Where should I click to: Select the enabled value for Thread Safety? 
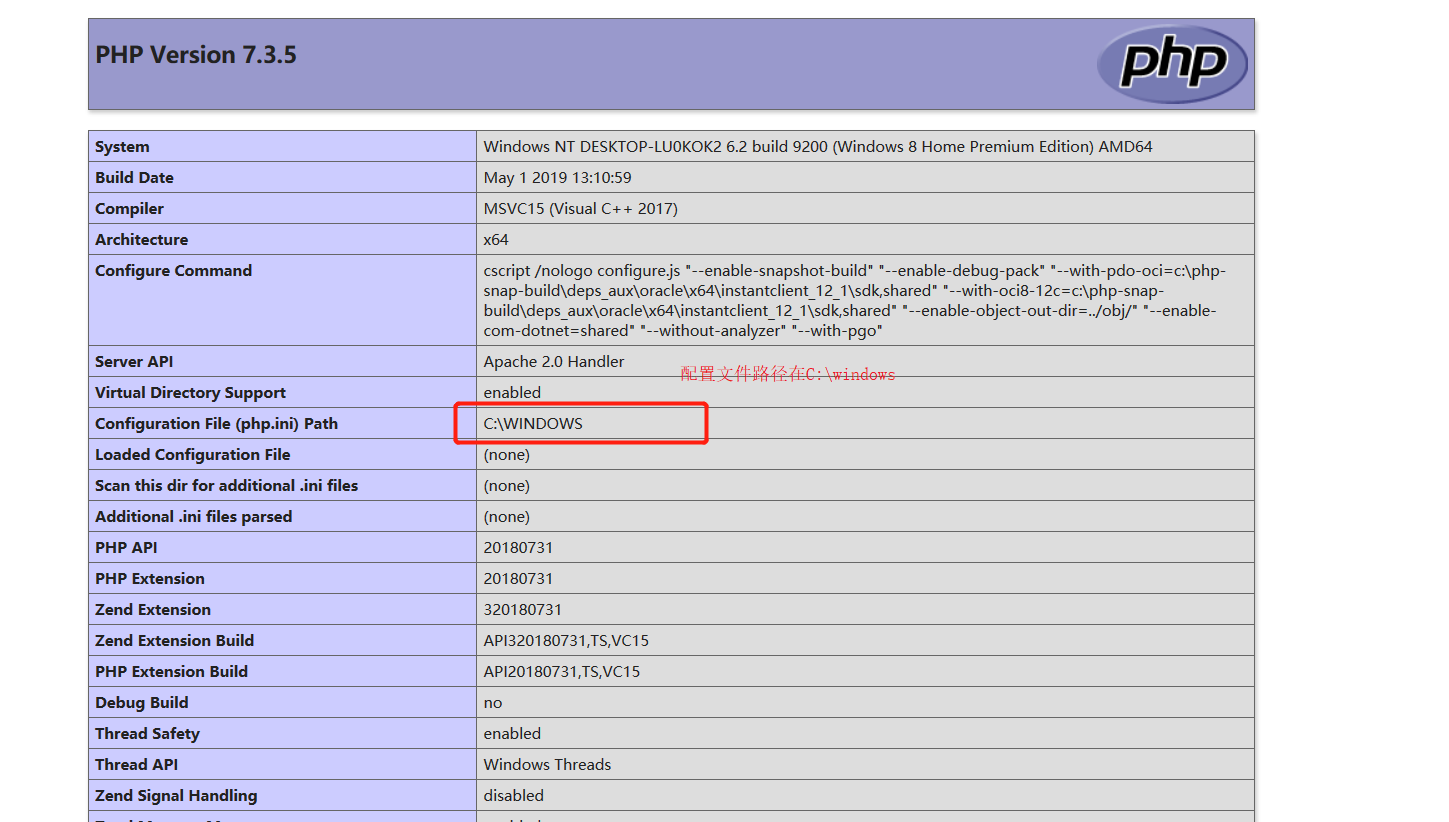[512, 734]
